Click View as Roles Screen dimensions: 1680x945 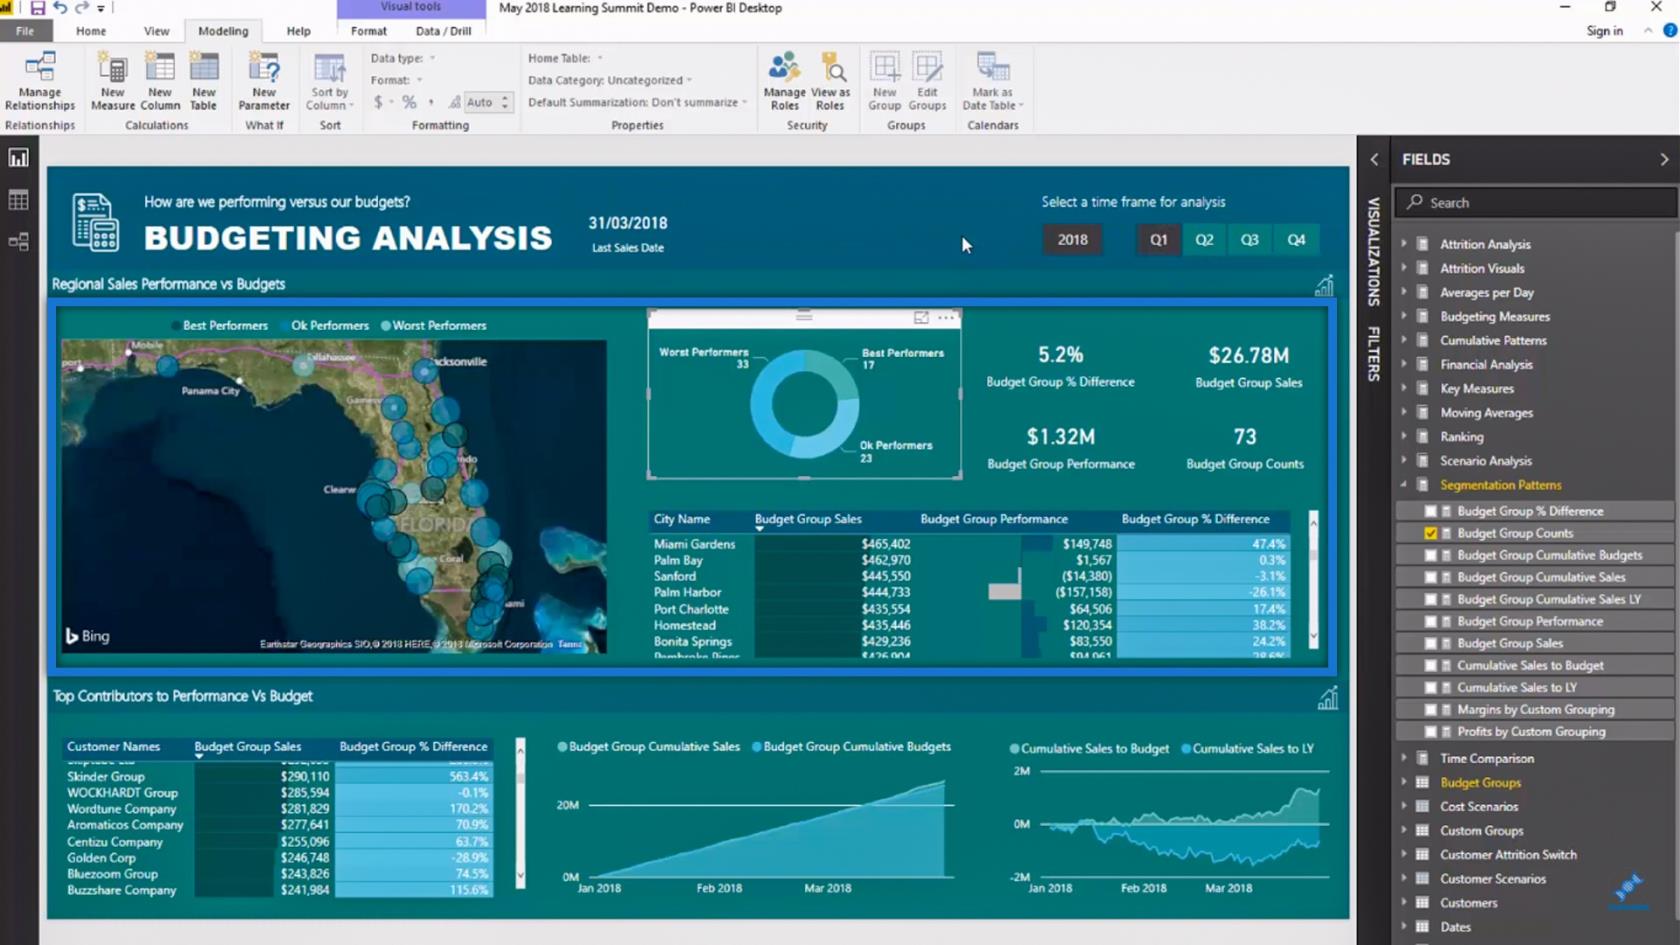point(830,82)
